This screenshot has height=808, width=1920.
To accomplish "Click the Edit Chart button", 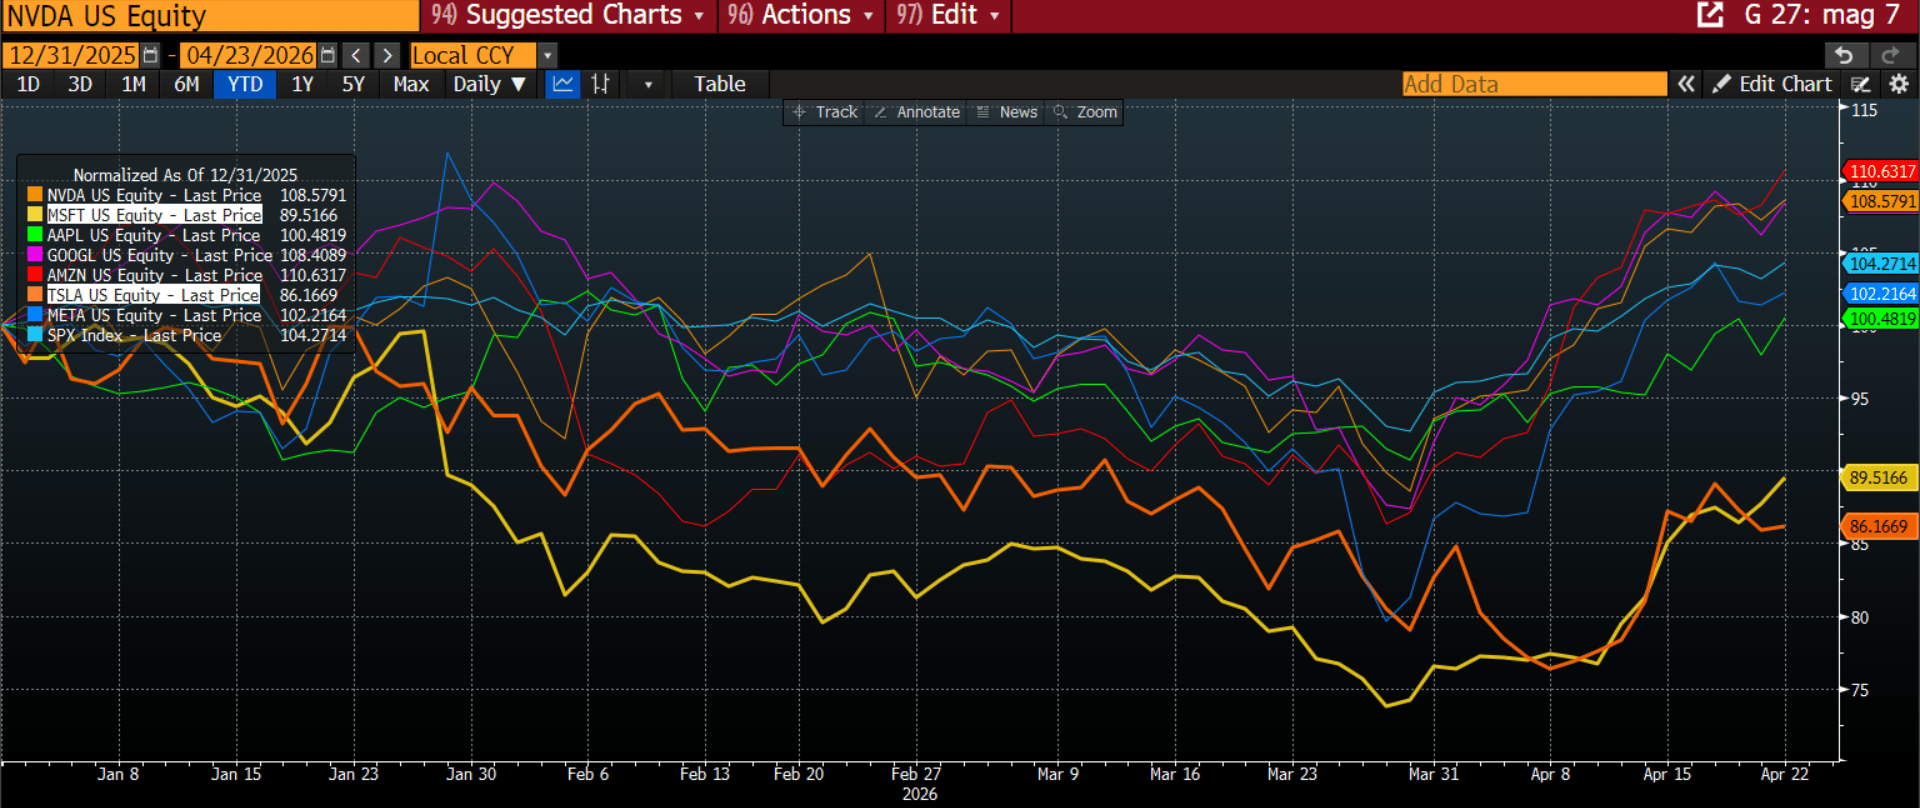I will click(1772, 84).
